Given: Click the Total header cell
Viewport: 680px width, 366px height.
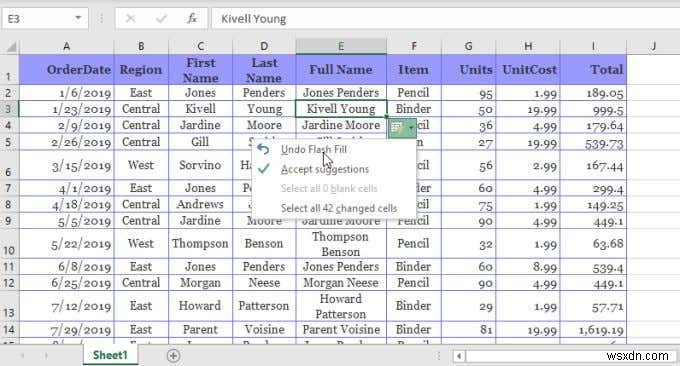Looking at the screenshot, I should pyautogui.click(x=593, y=69).
